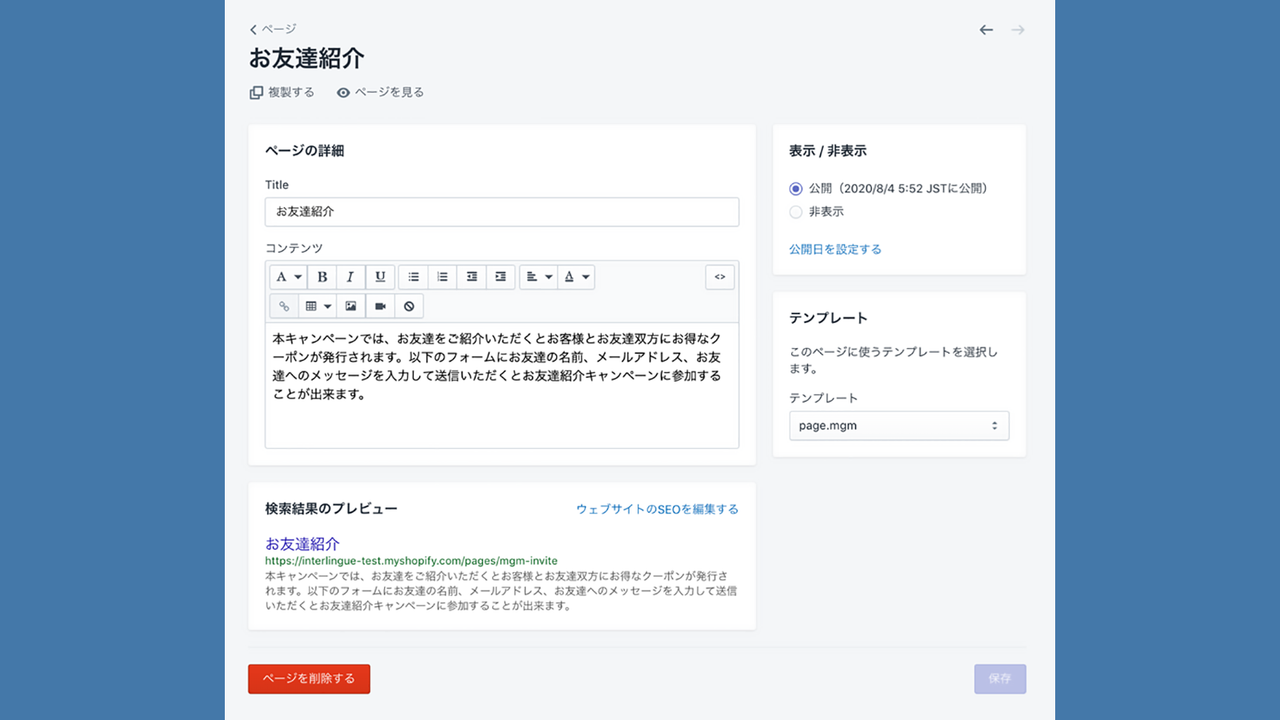The width and height of the screenshot is (1280, 720).
Task: Click the insert link icon
Action: (x=284, y=306)
